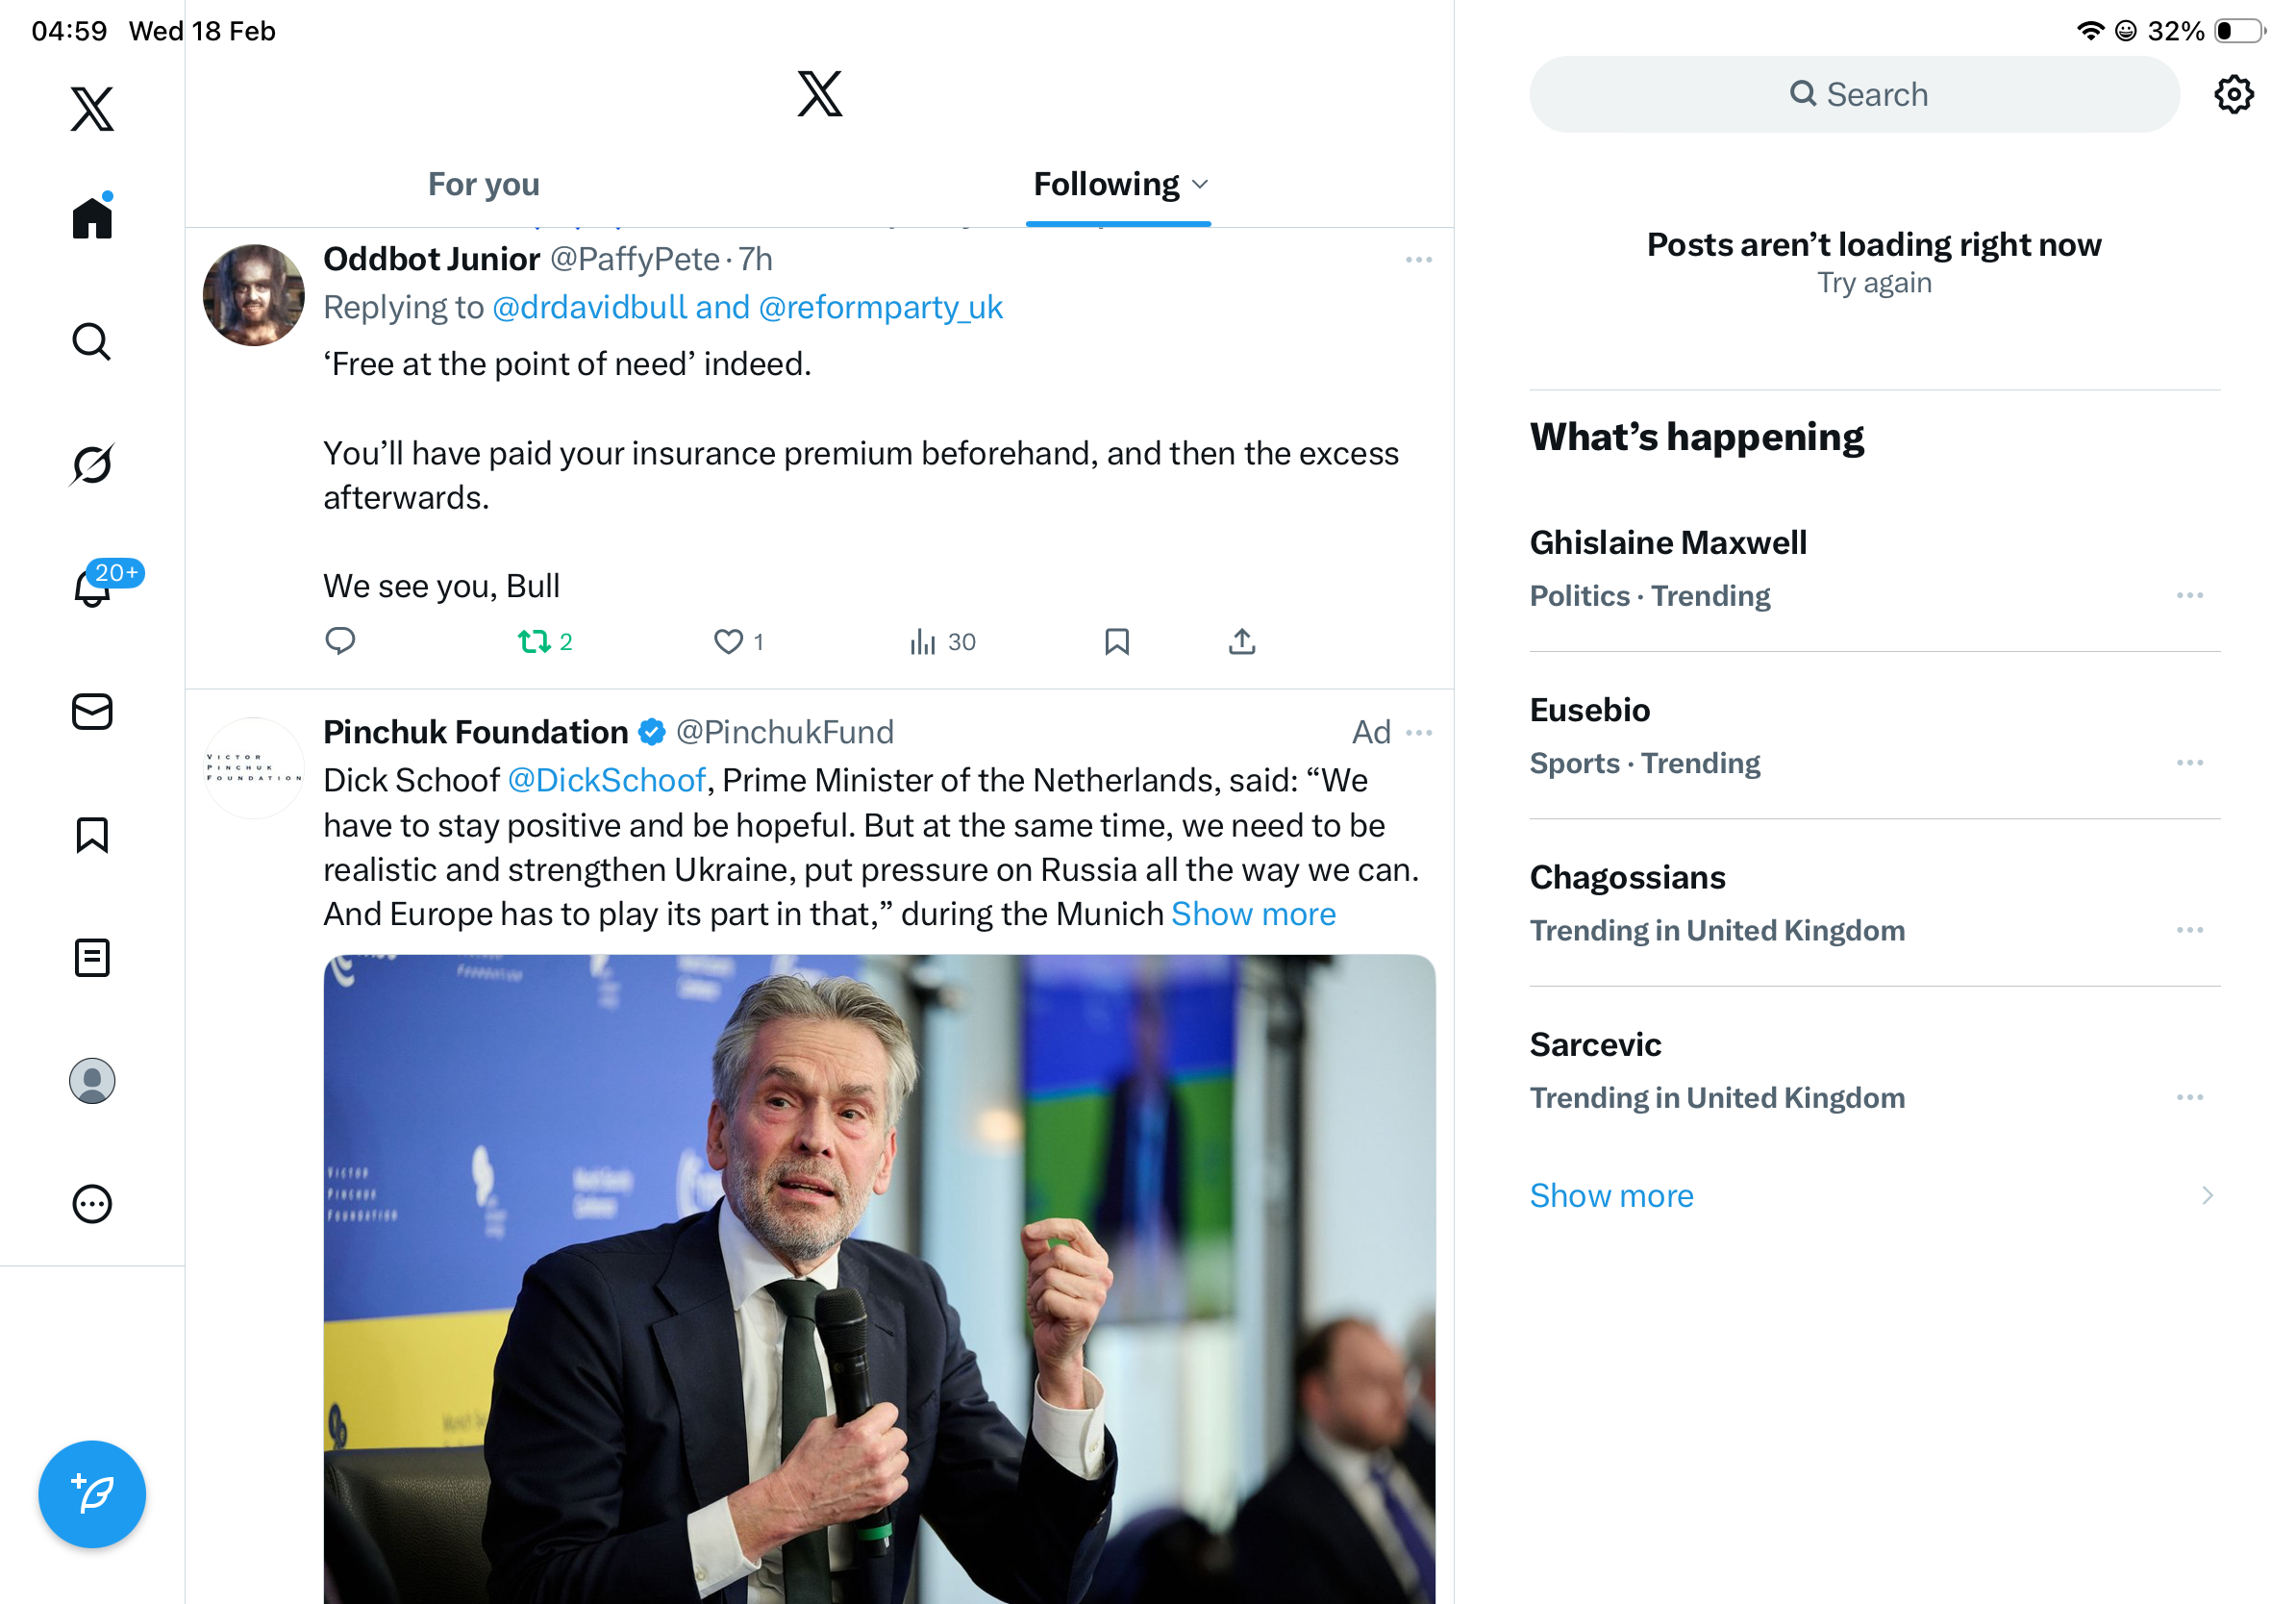The image size is (2296, 1604).
Task: Open Bookmarks in the left sidebar
Action: (92, 834)
